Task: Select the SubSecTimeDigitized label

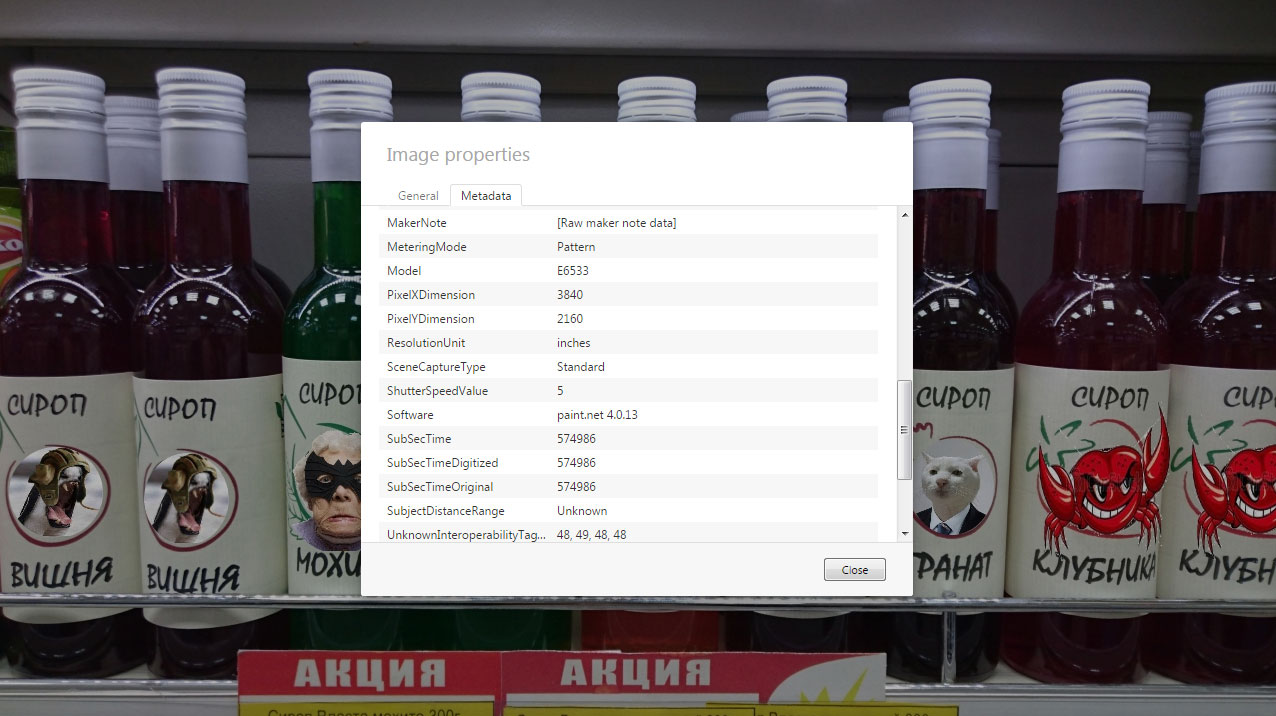Action: 442,463
